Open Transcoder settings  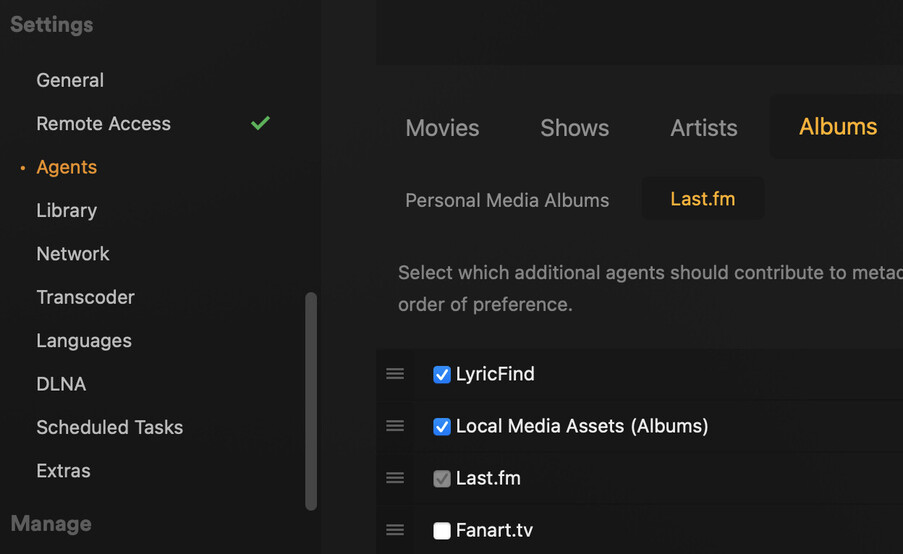pyautogui.click(x=85, y=297)
